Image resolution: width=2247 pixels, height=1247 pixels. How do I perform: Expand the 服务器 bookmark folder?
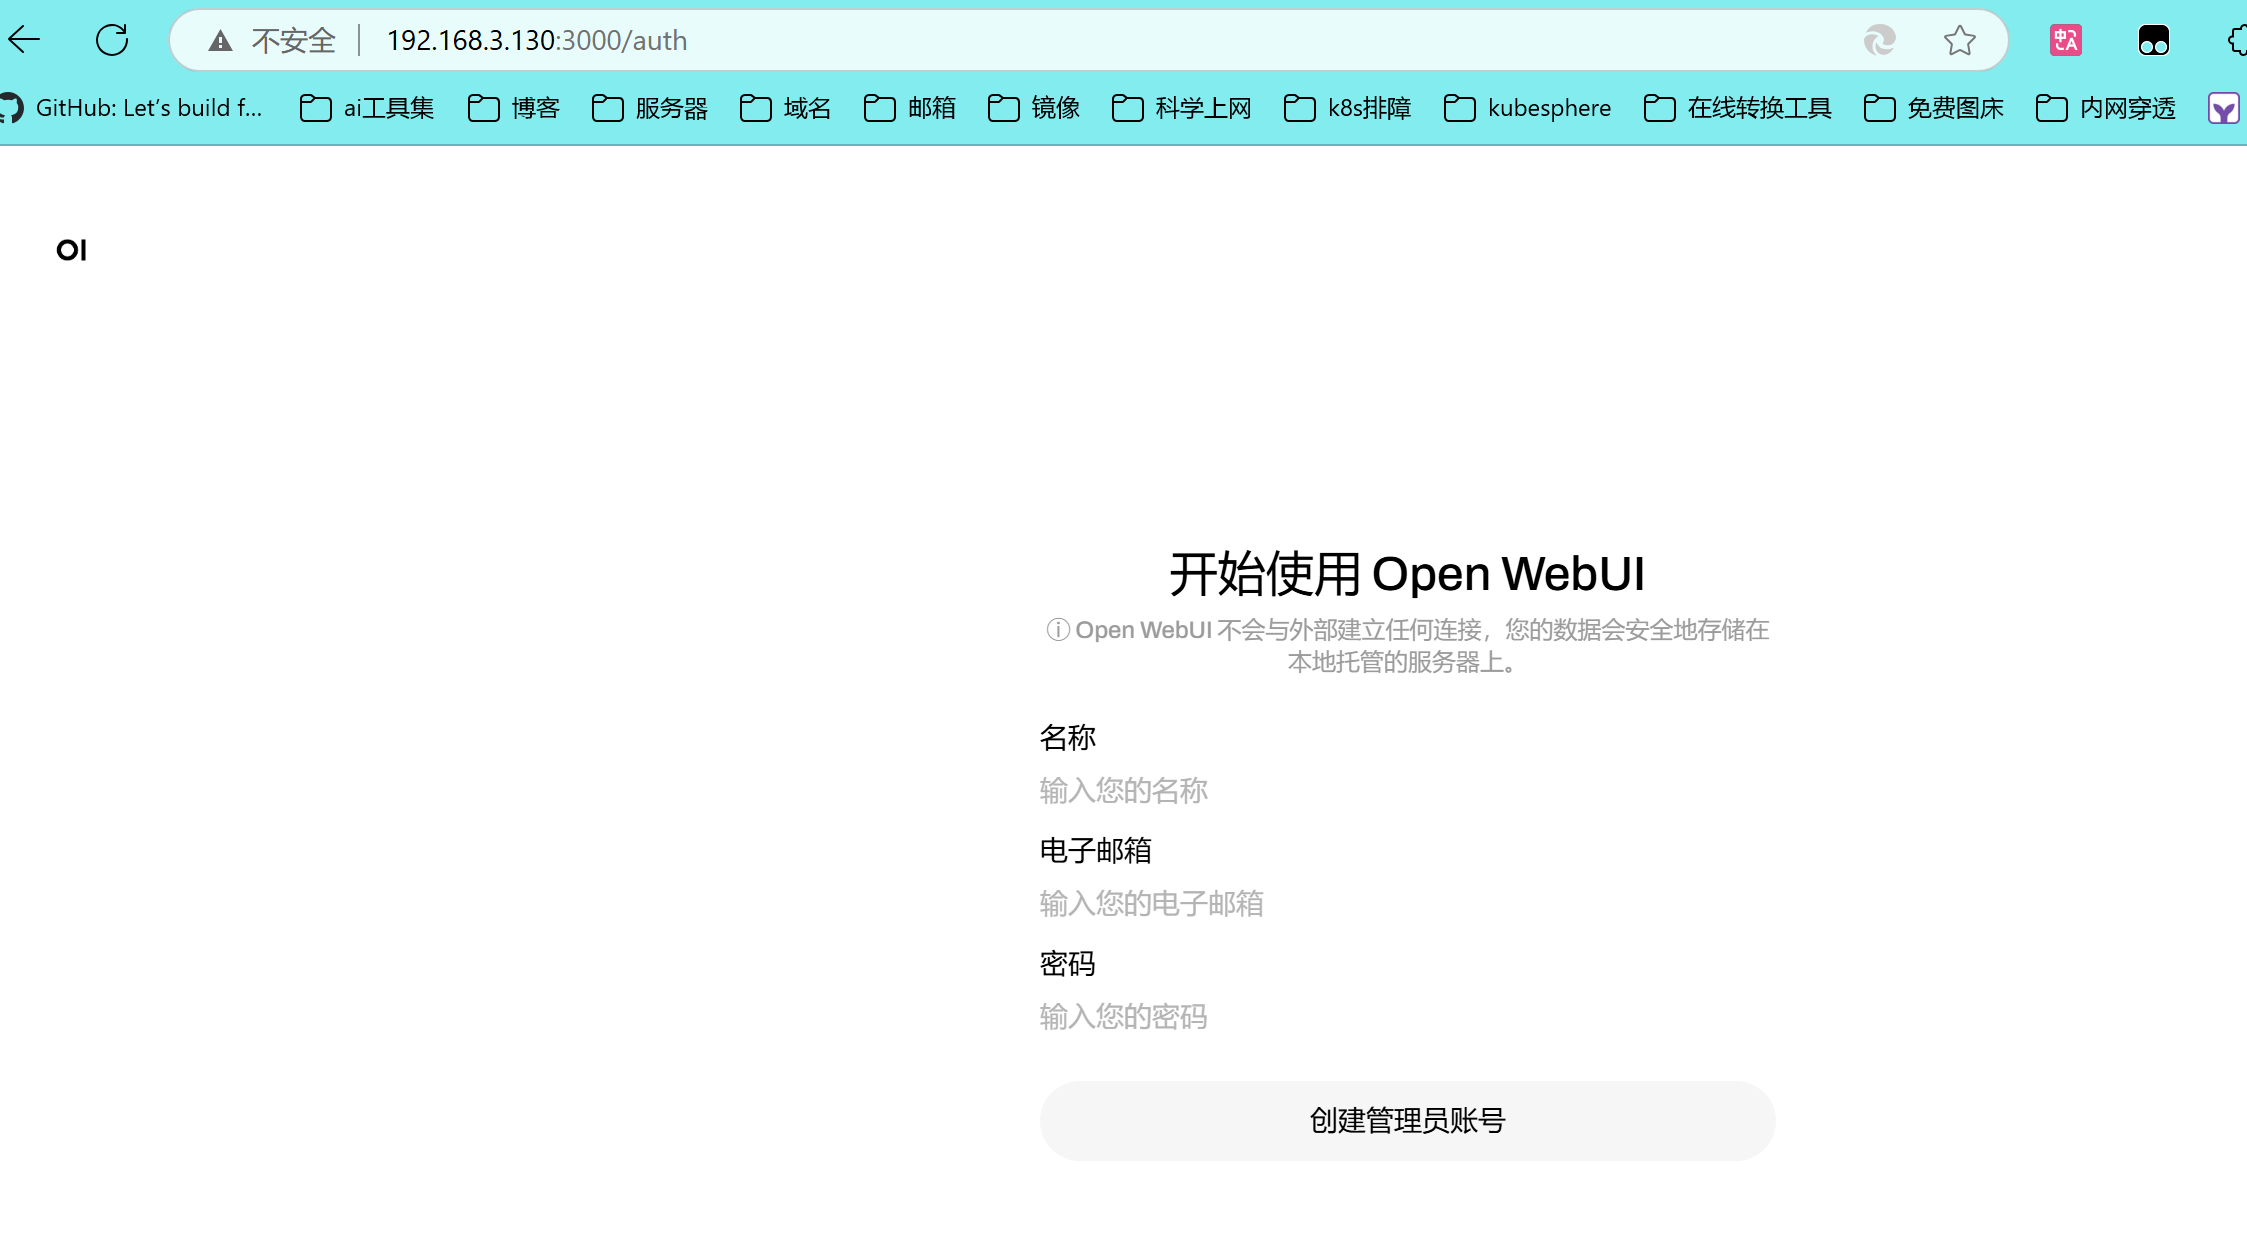point(650,108)
